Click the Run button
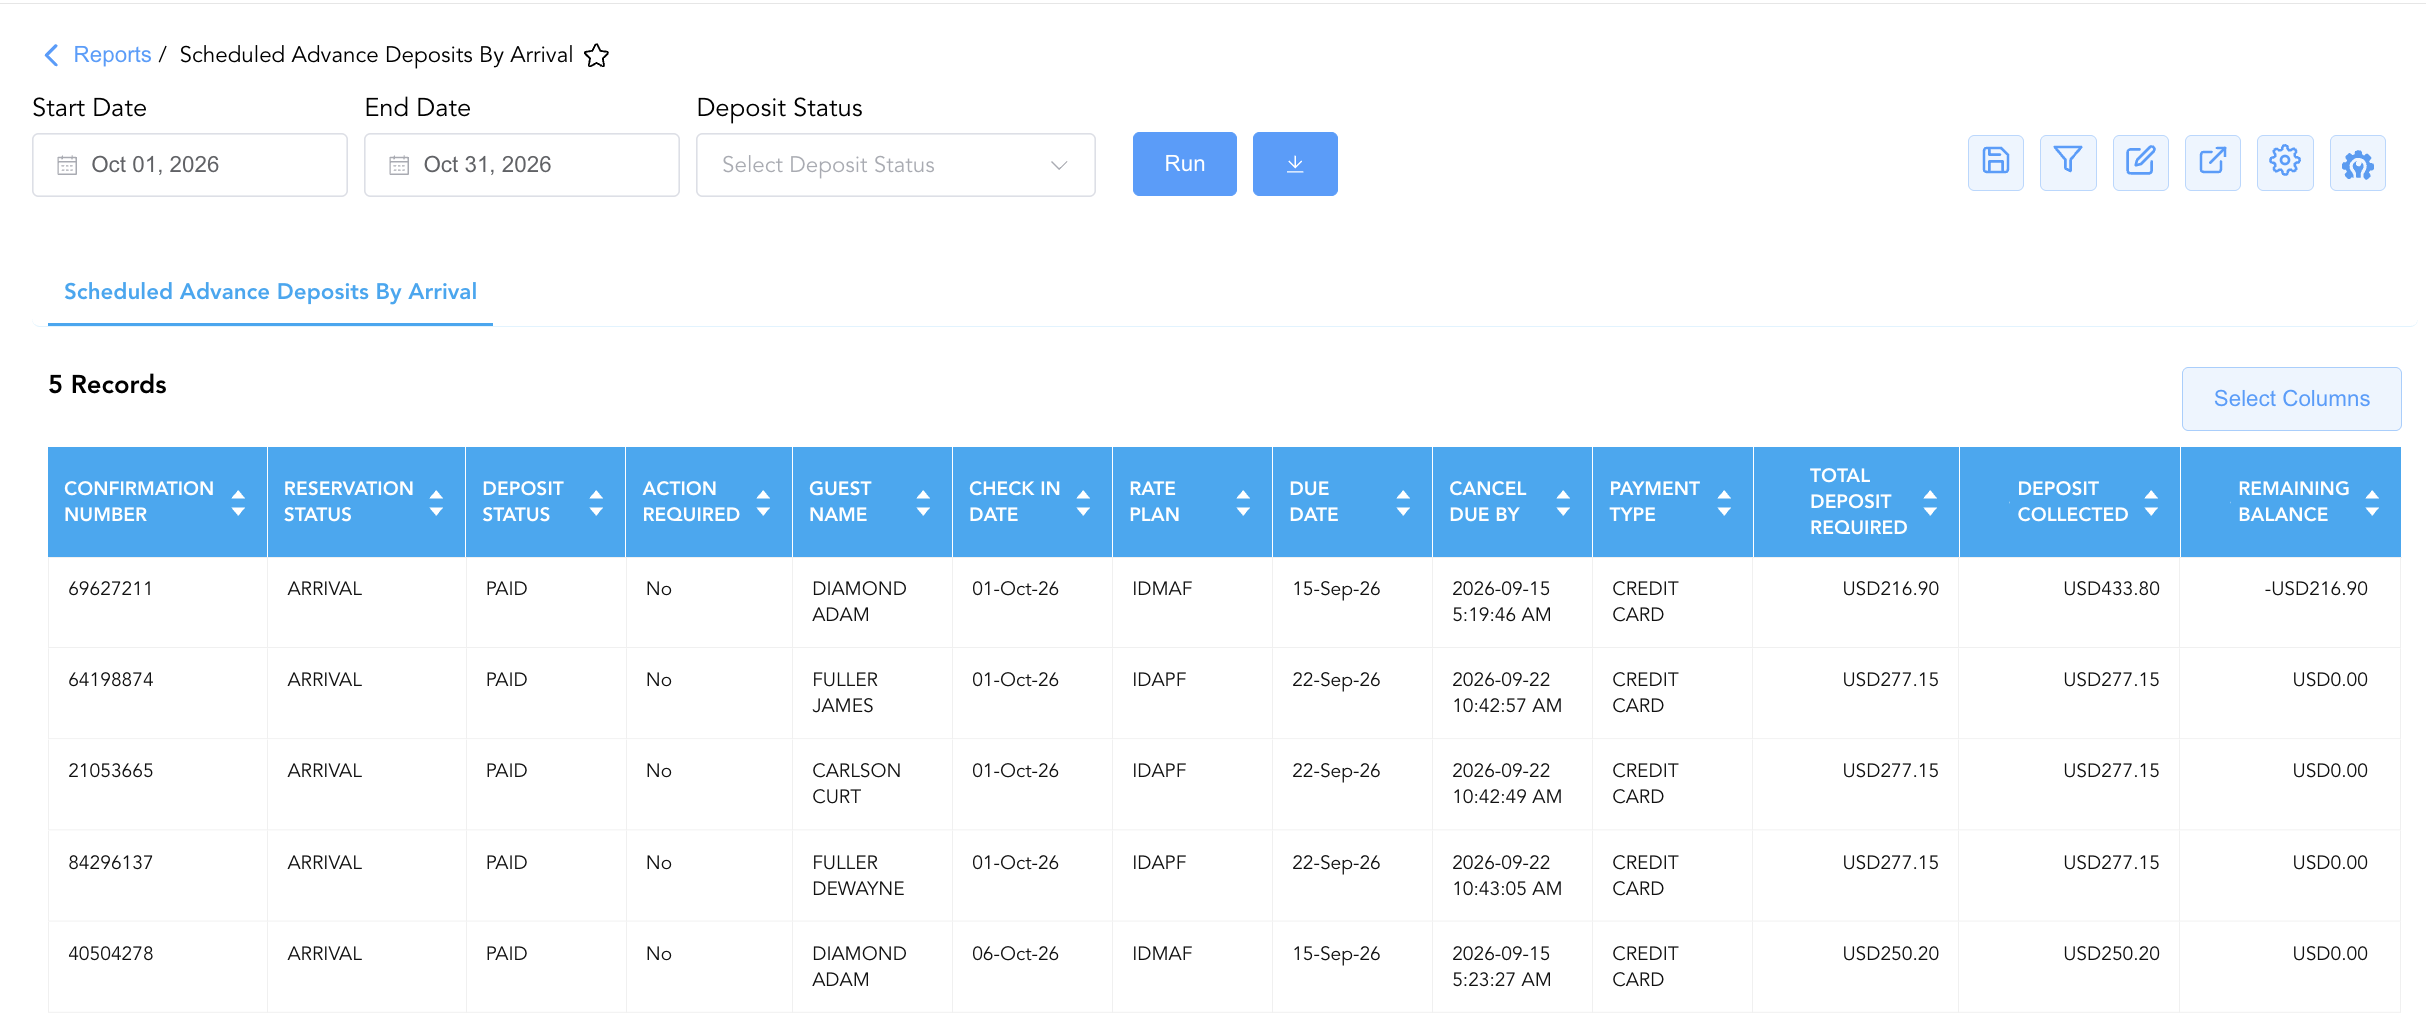The image size is (2426, 1036). pyautogui.click(x=1184, y=164)
